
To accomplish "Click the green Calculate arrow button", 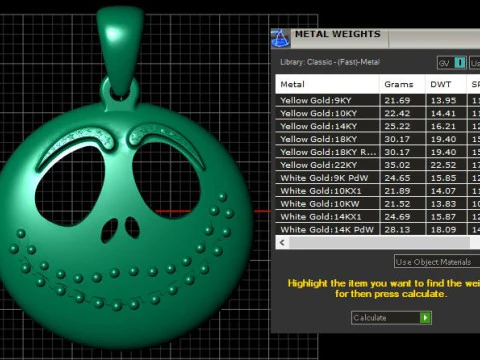I will point(425,318).
